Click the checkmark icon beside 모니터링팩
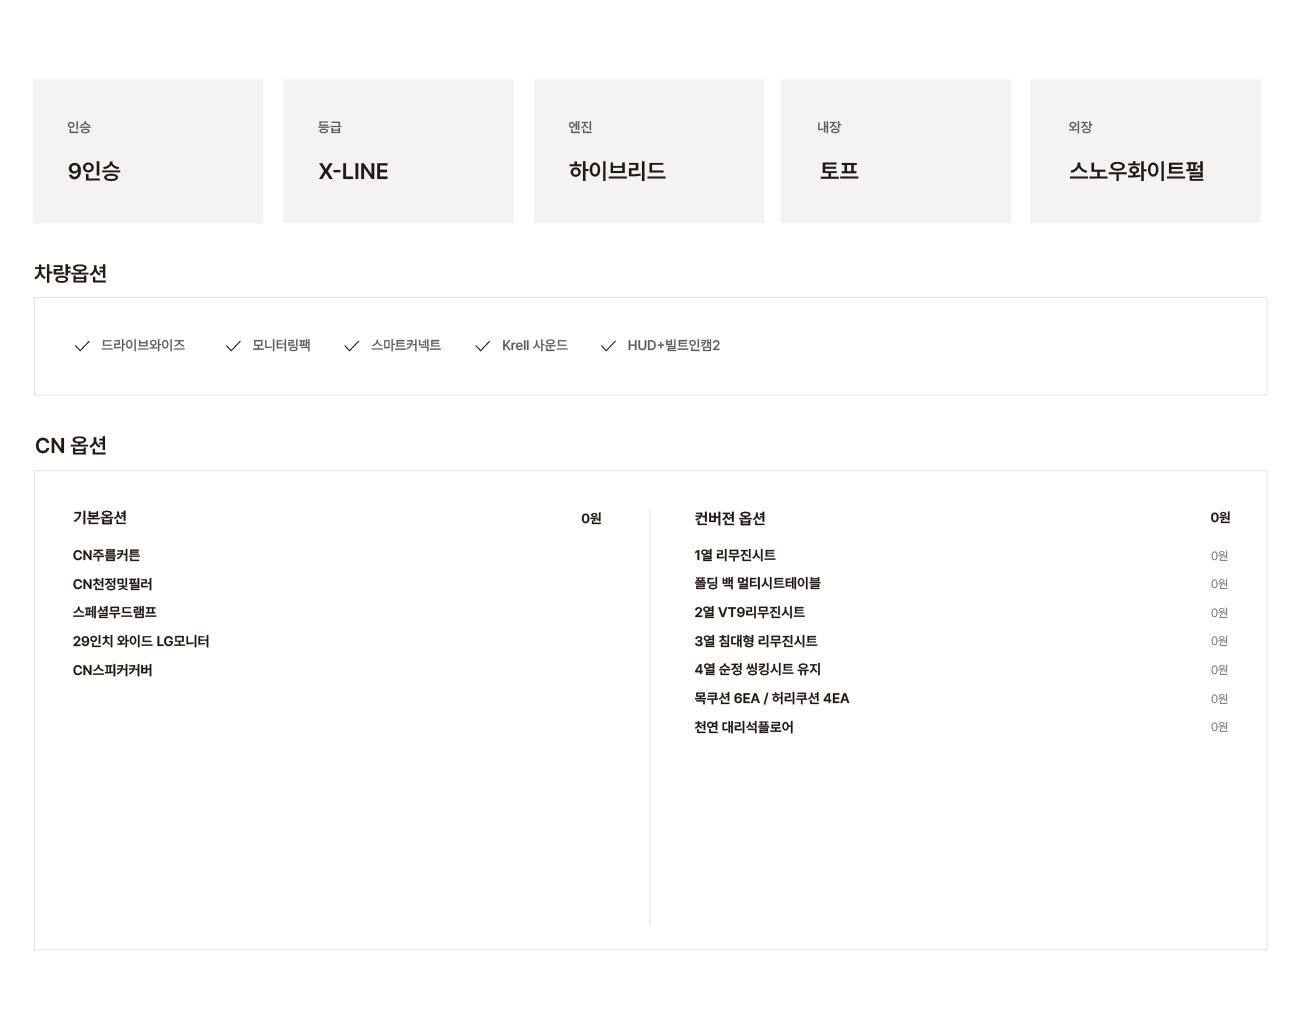1300x1029 pixels. (x=233, y=346)
